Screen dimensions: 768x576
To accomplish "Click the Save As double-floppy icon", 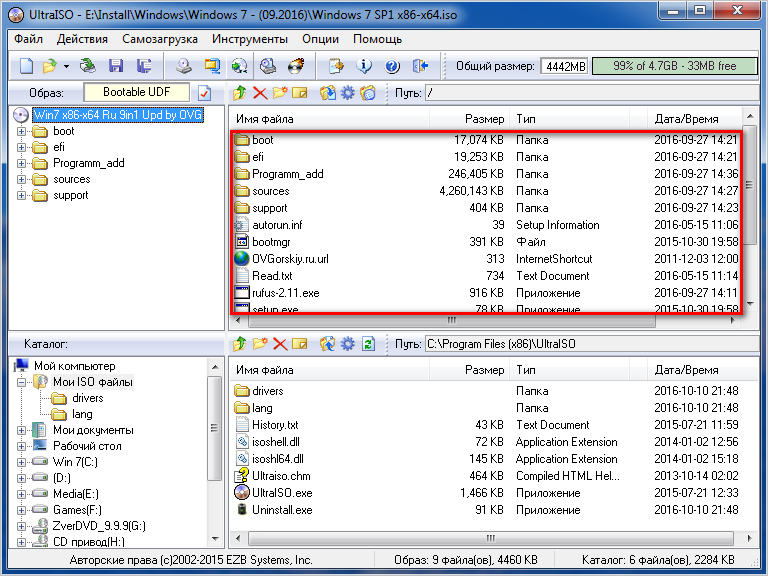I will pyautogui.click(x=144, y=66).
